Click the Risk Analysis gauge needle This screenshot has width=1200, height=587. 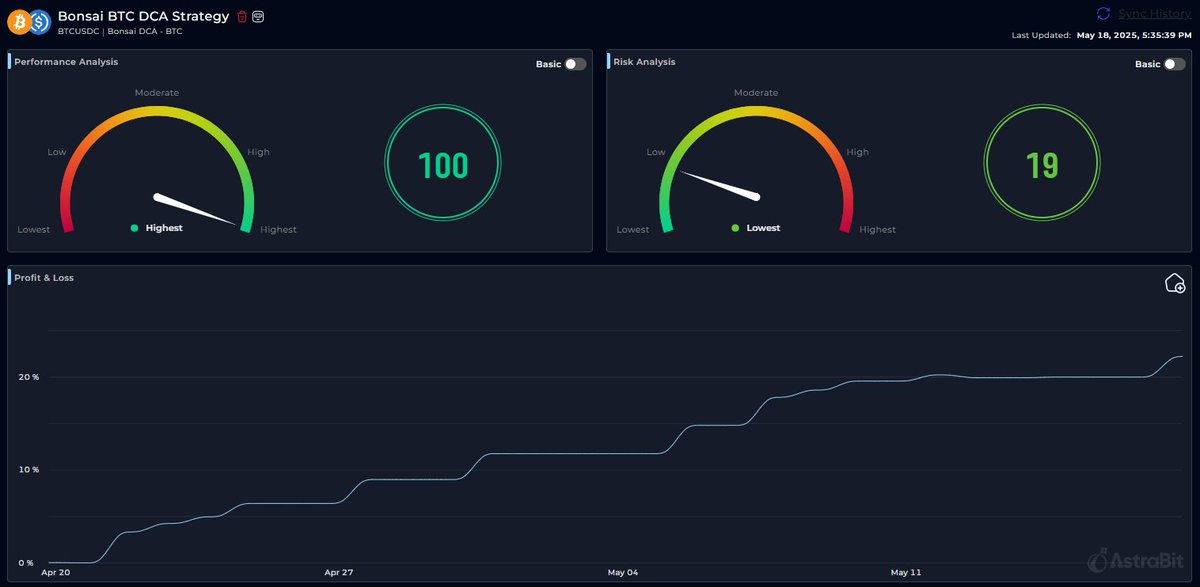point(719,185)
